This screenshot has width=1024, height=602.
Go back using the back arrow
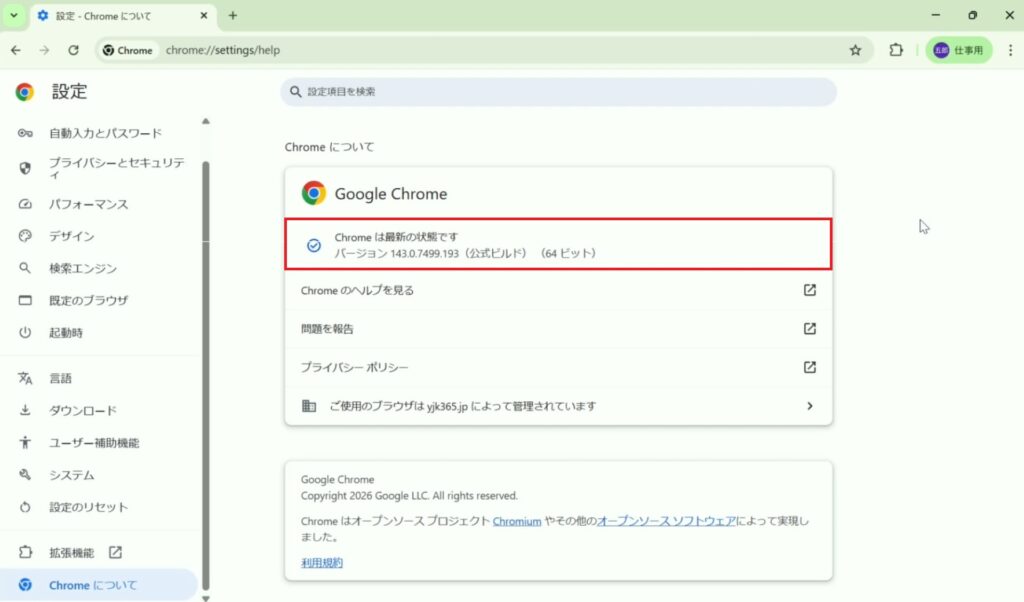16,50
